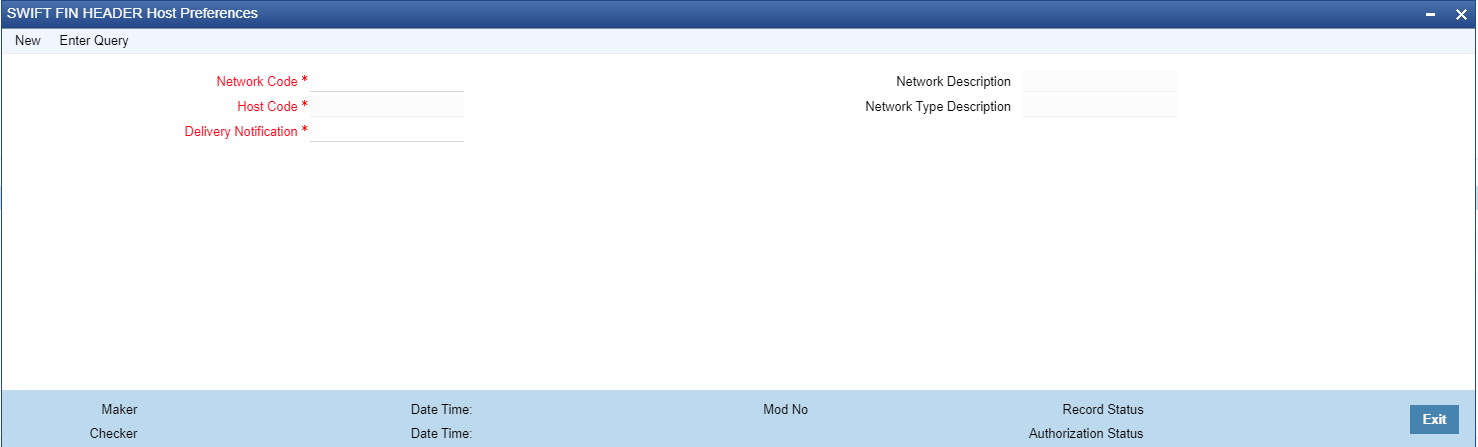Click the Authorization Status label
This screenshot has height=447, width=1478.
point(1086,434)
